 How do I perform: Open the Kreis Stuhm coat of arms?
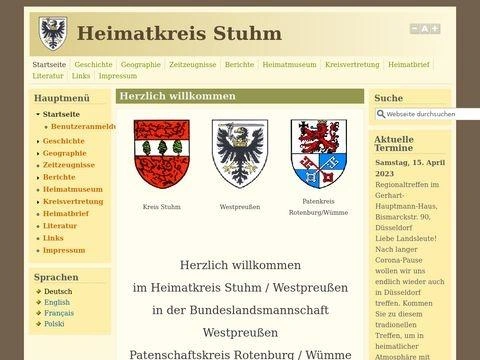pyautogui.click(x=162, y=154)
